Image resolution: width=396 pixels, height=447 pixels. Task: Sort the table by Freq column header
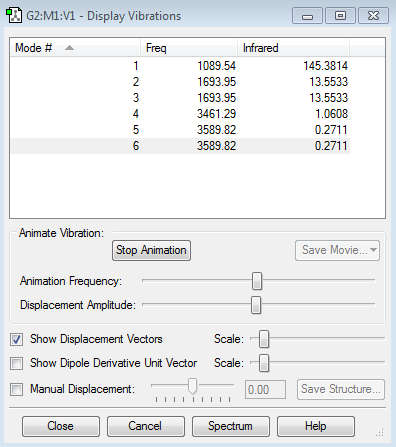pyautogui.click(x=188, y=48)
